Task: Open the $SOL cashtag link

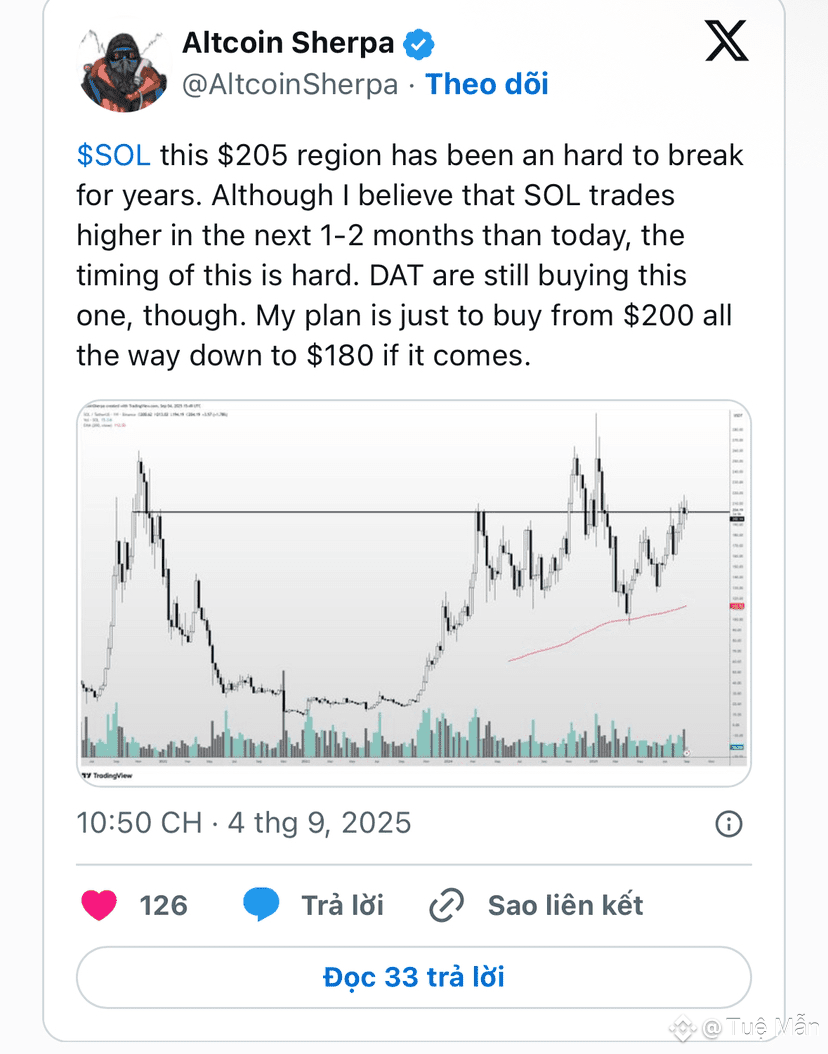Action: tap(114, 155)
